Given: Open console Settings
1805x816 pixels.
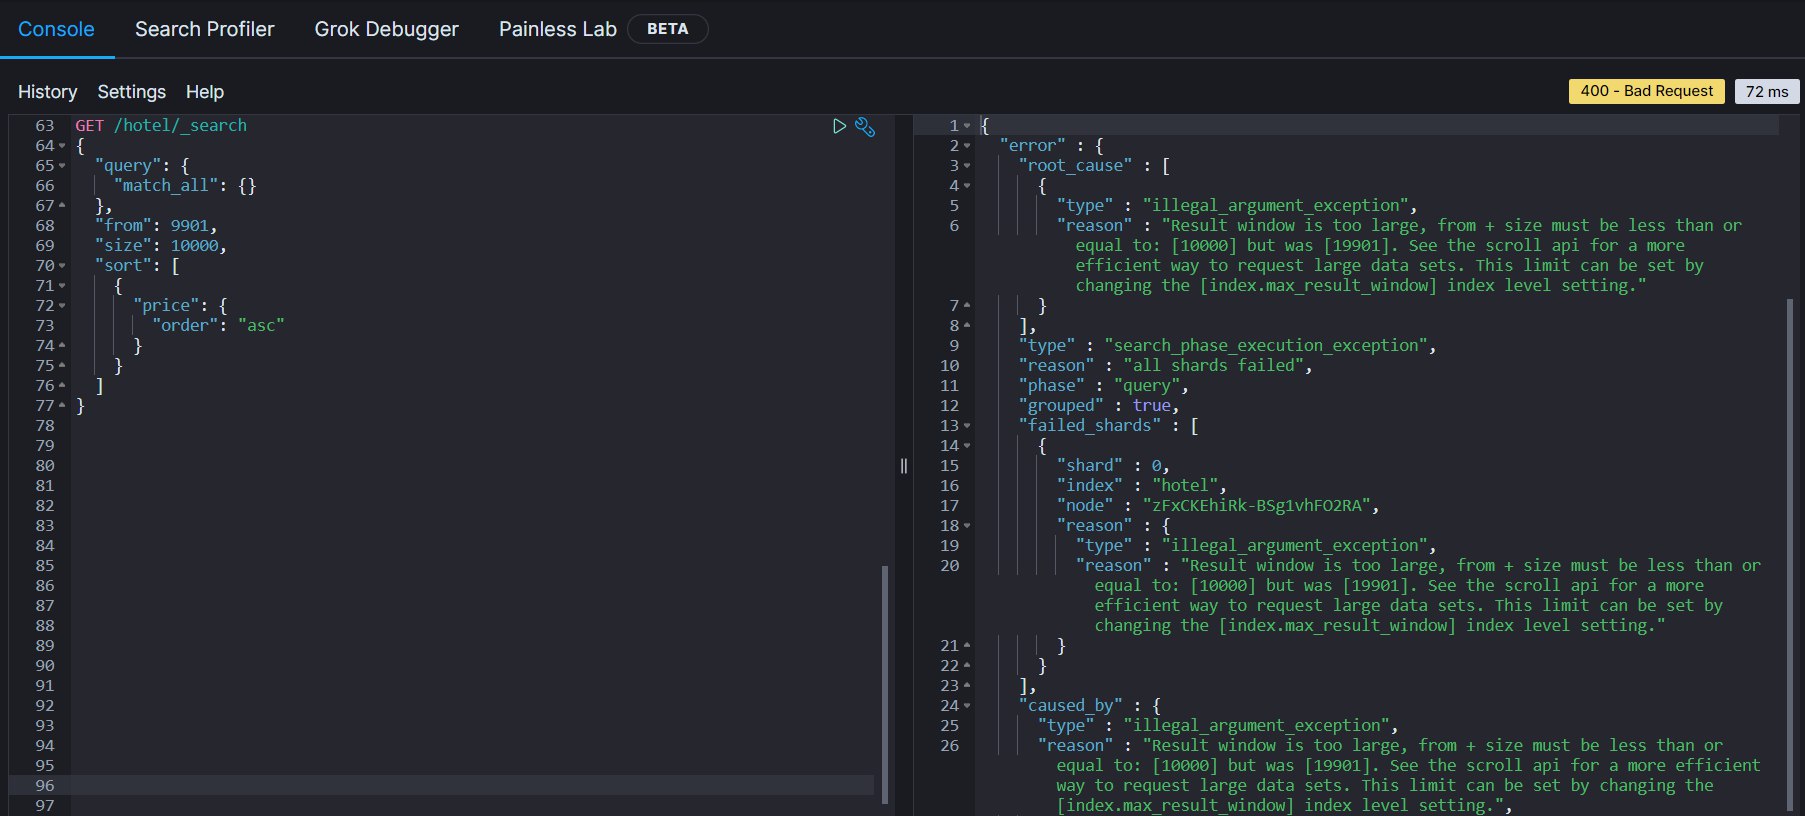Looking at the screenshot, I should pyautogui.click(x=131, y=92).
